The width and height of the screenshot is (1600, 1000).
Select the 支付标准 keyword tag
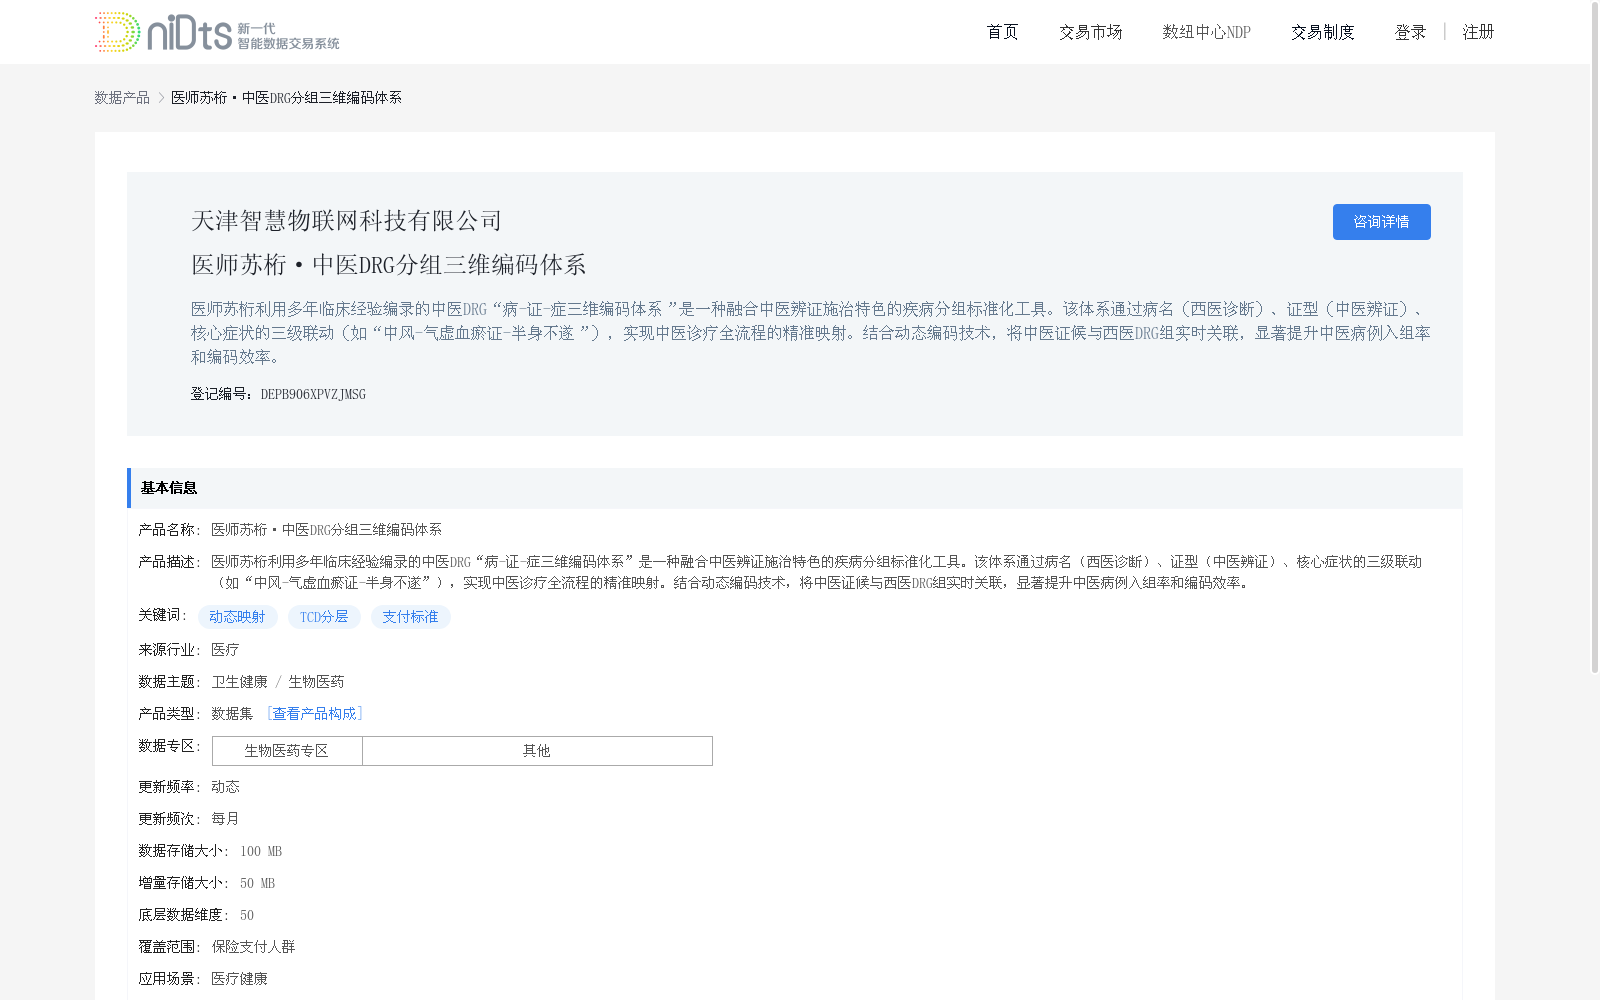(410, 617)
